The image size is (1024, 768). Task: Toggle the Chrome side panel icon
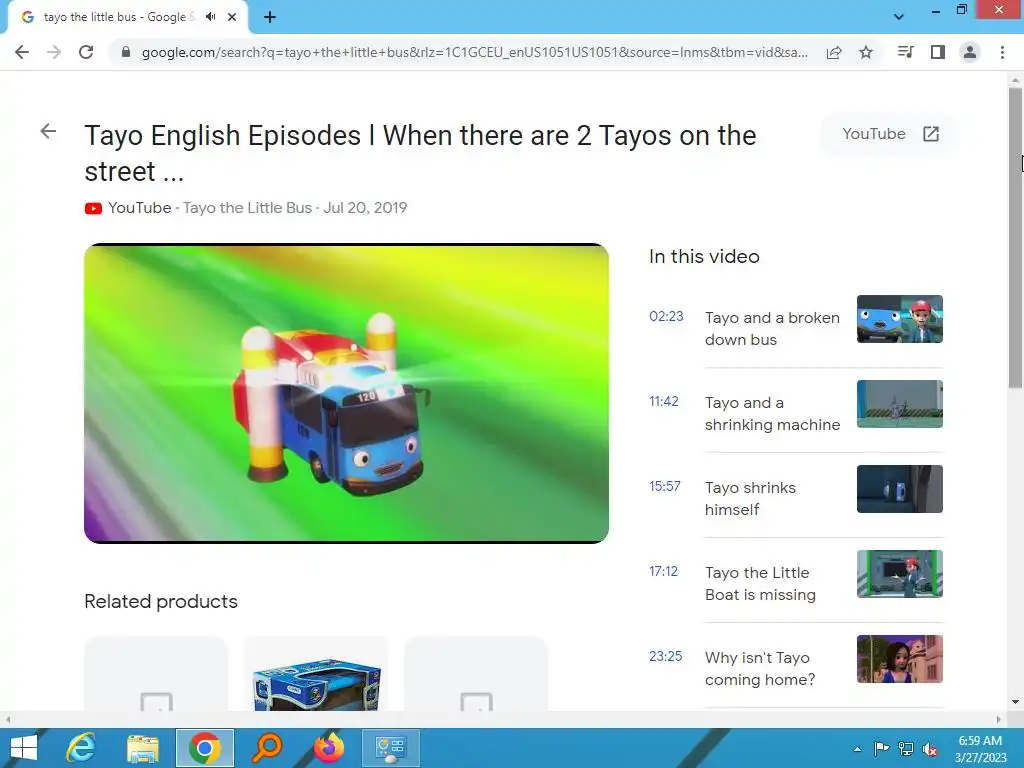click(938, 52)
